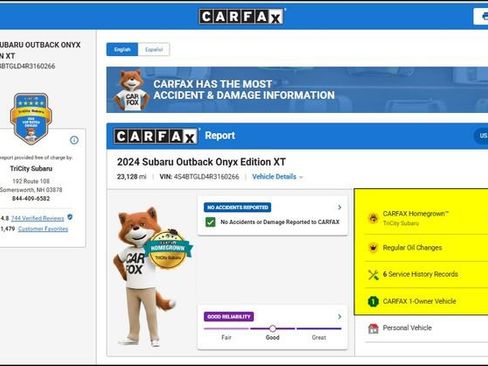This screenshot has width=488, height=366.
Task: Expand the Good Reliability card chevron
Action: pos(339,317)
